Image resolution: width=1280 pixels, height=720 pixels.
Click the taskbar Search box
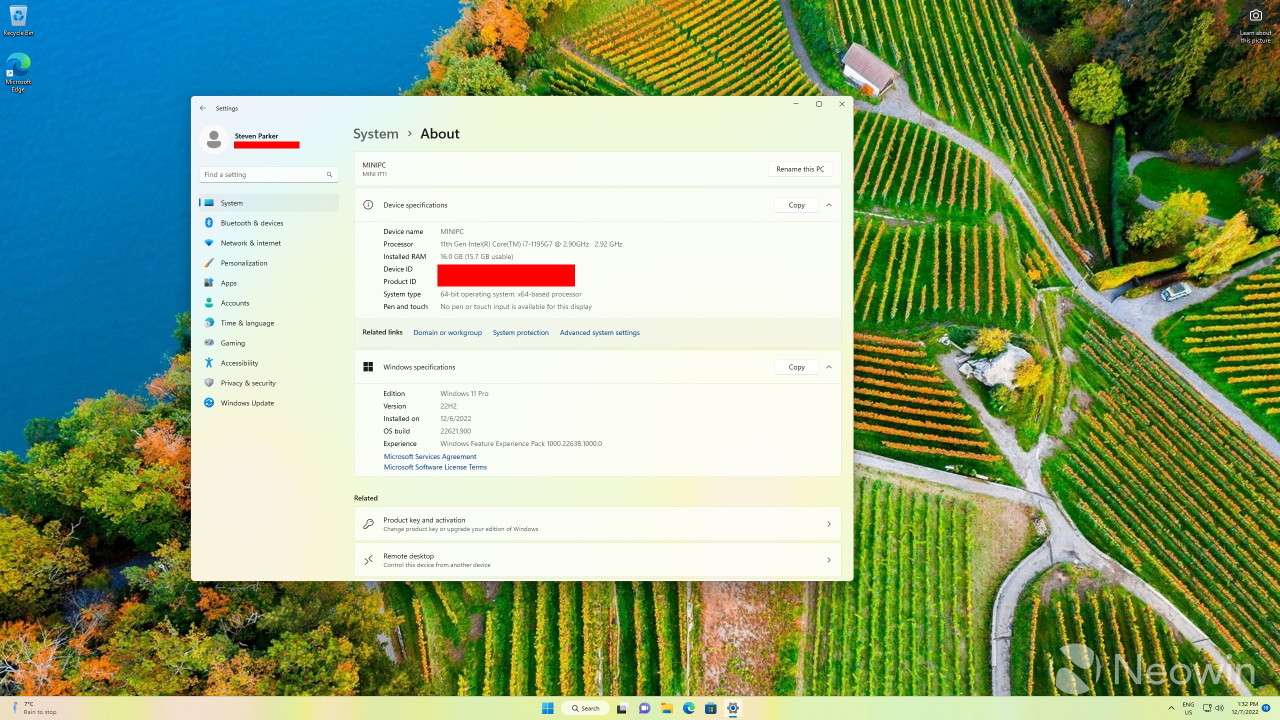pos(585,708)
